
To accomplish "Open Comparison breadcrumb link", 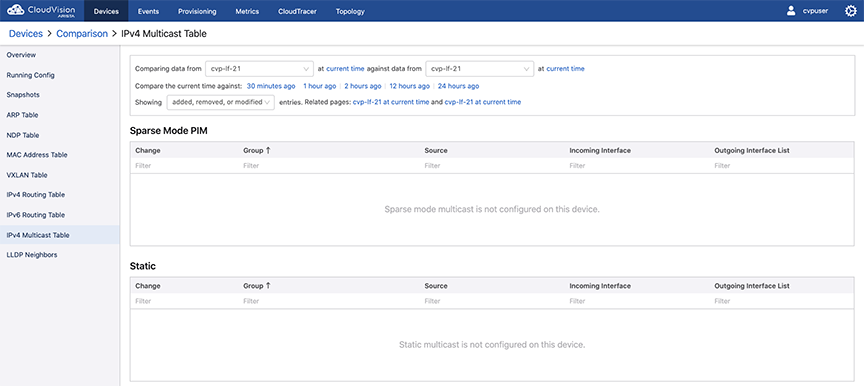I will 82,34.
